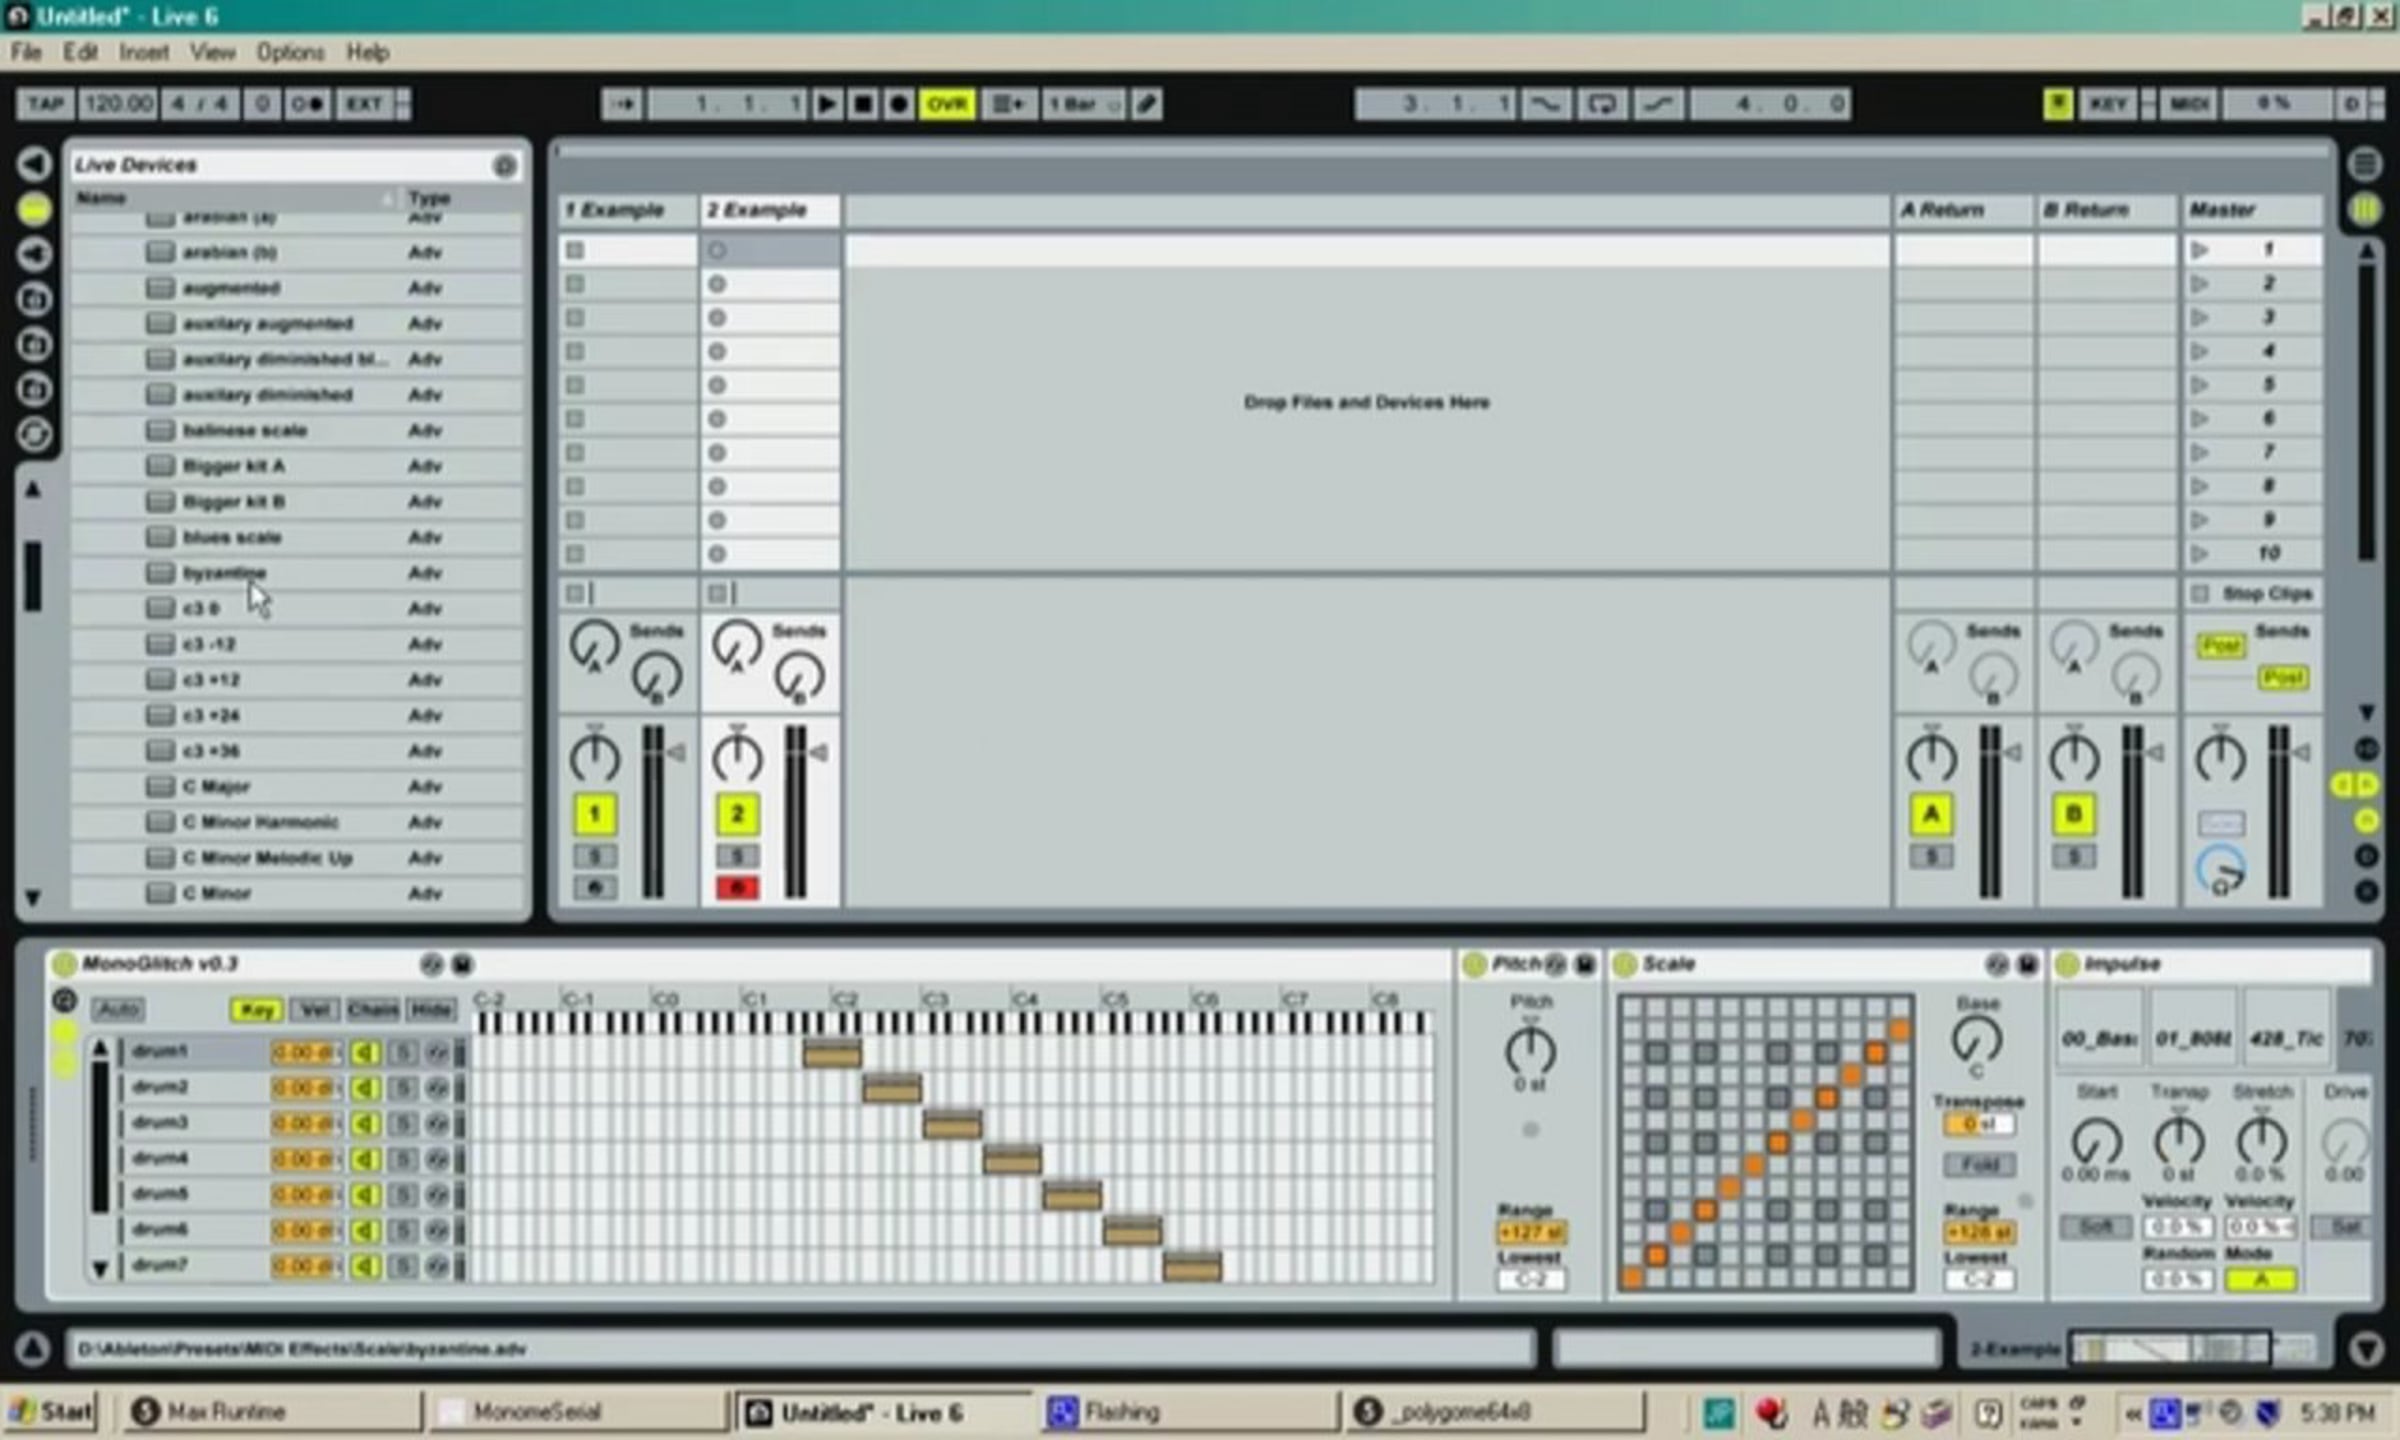Open the View menu

212,52
